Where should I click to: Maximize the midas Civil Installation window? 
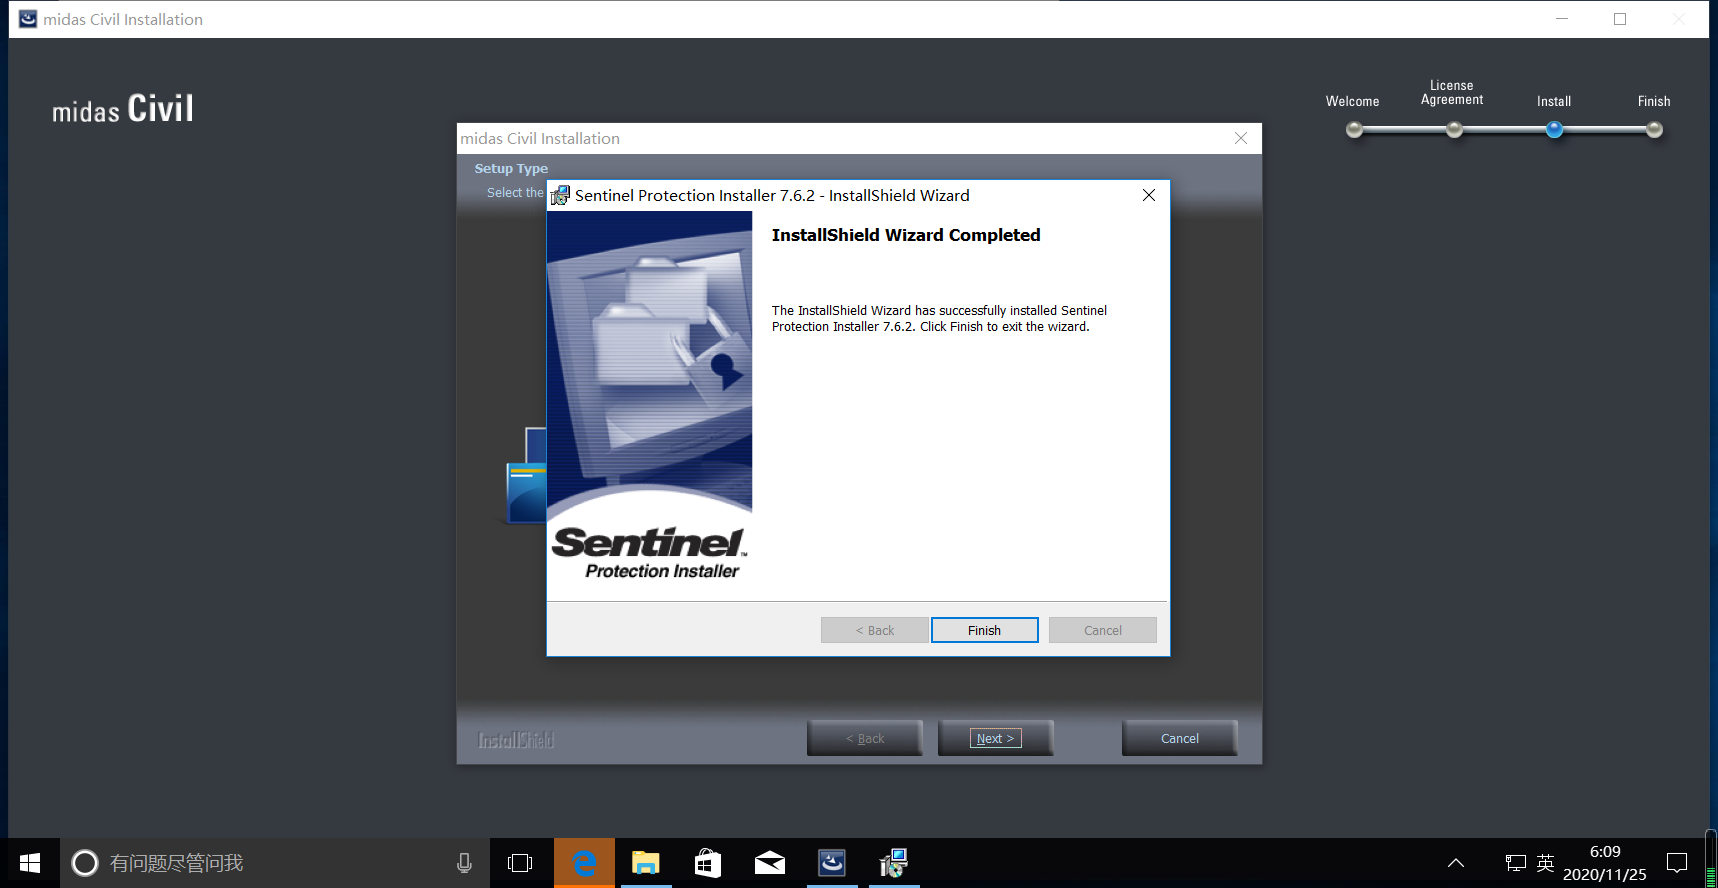[1620, 19]
